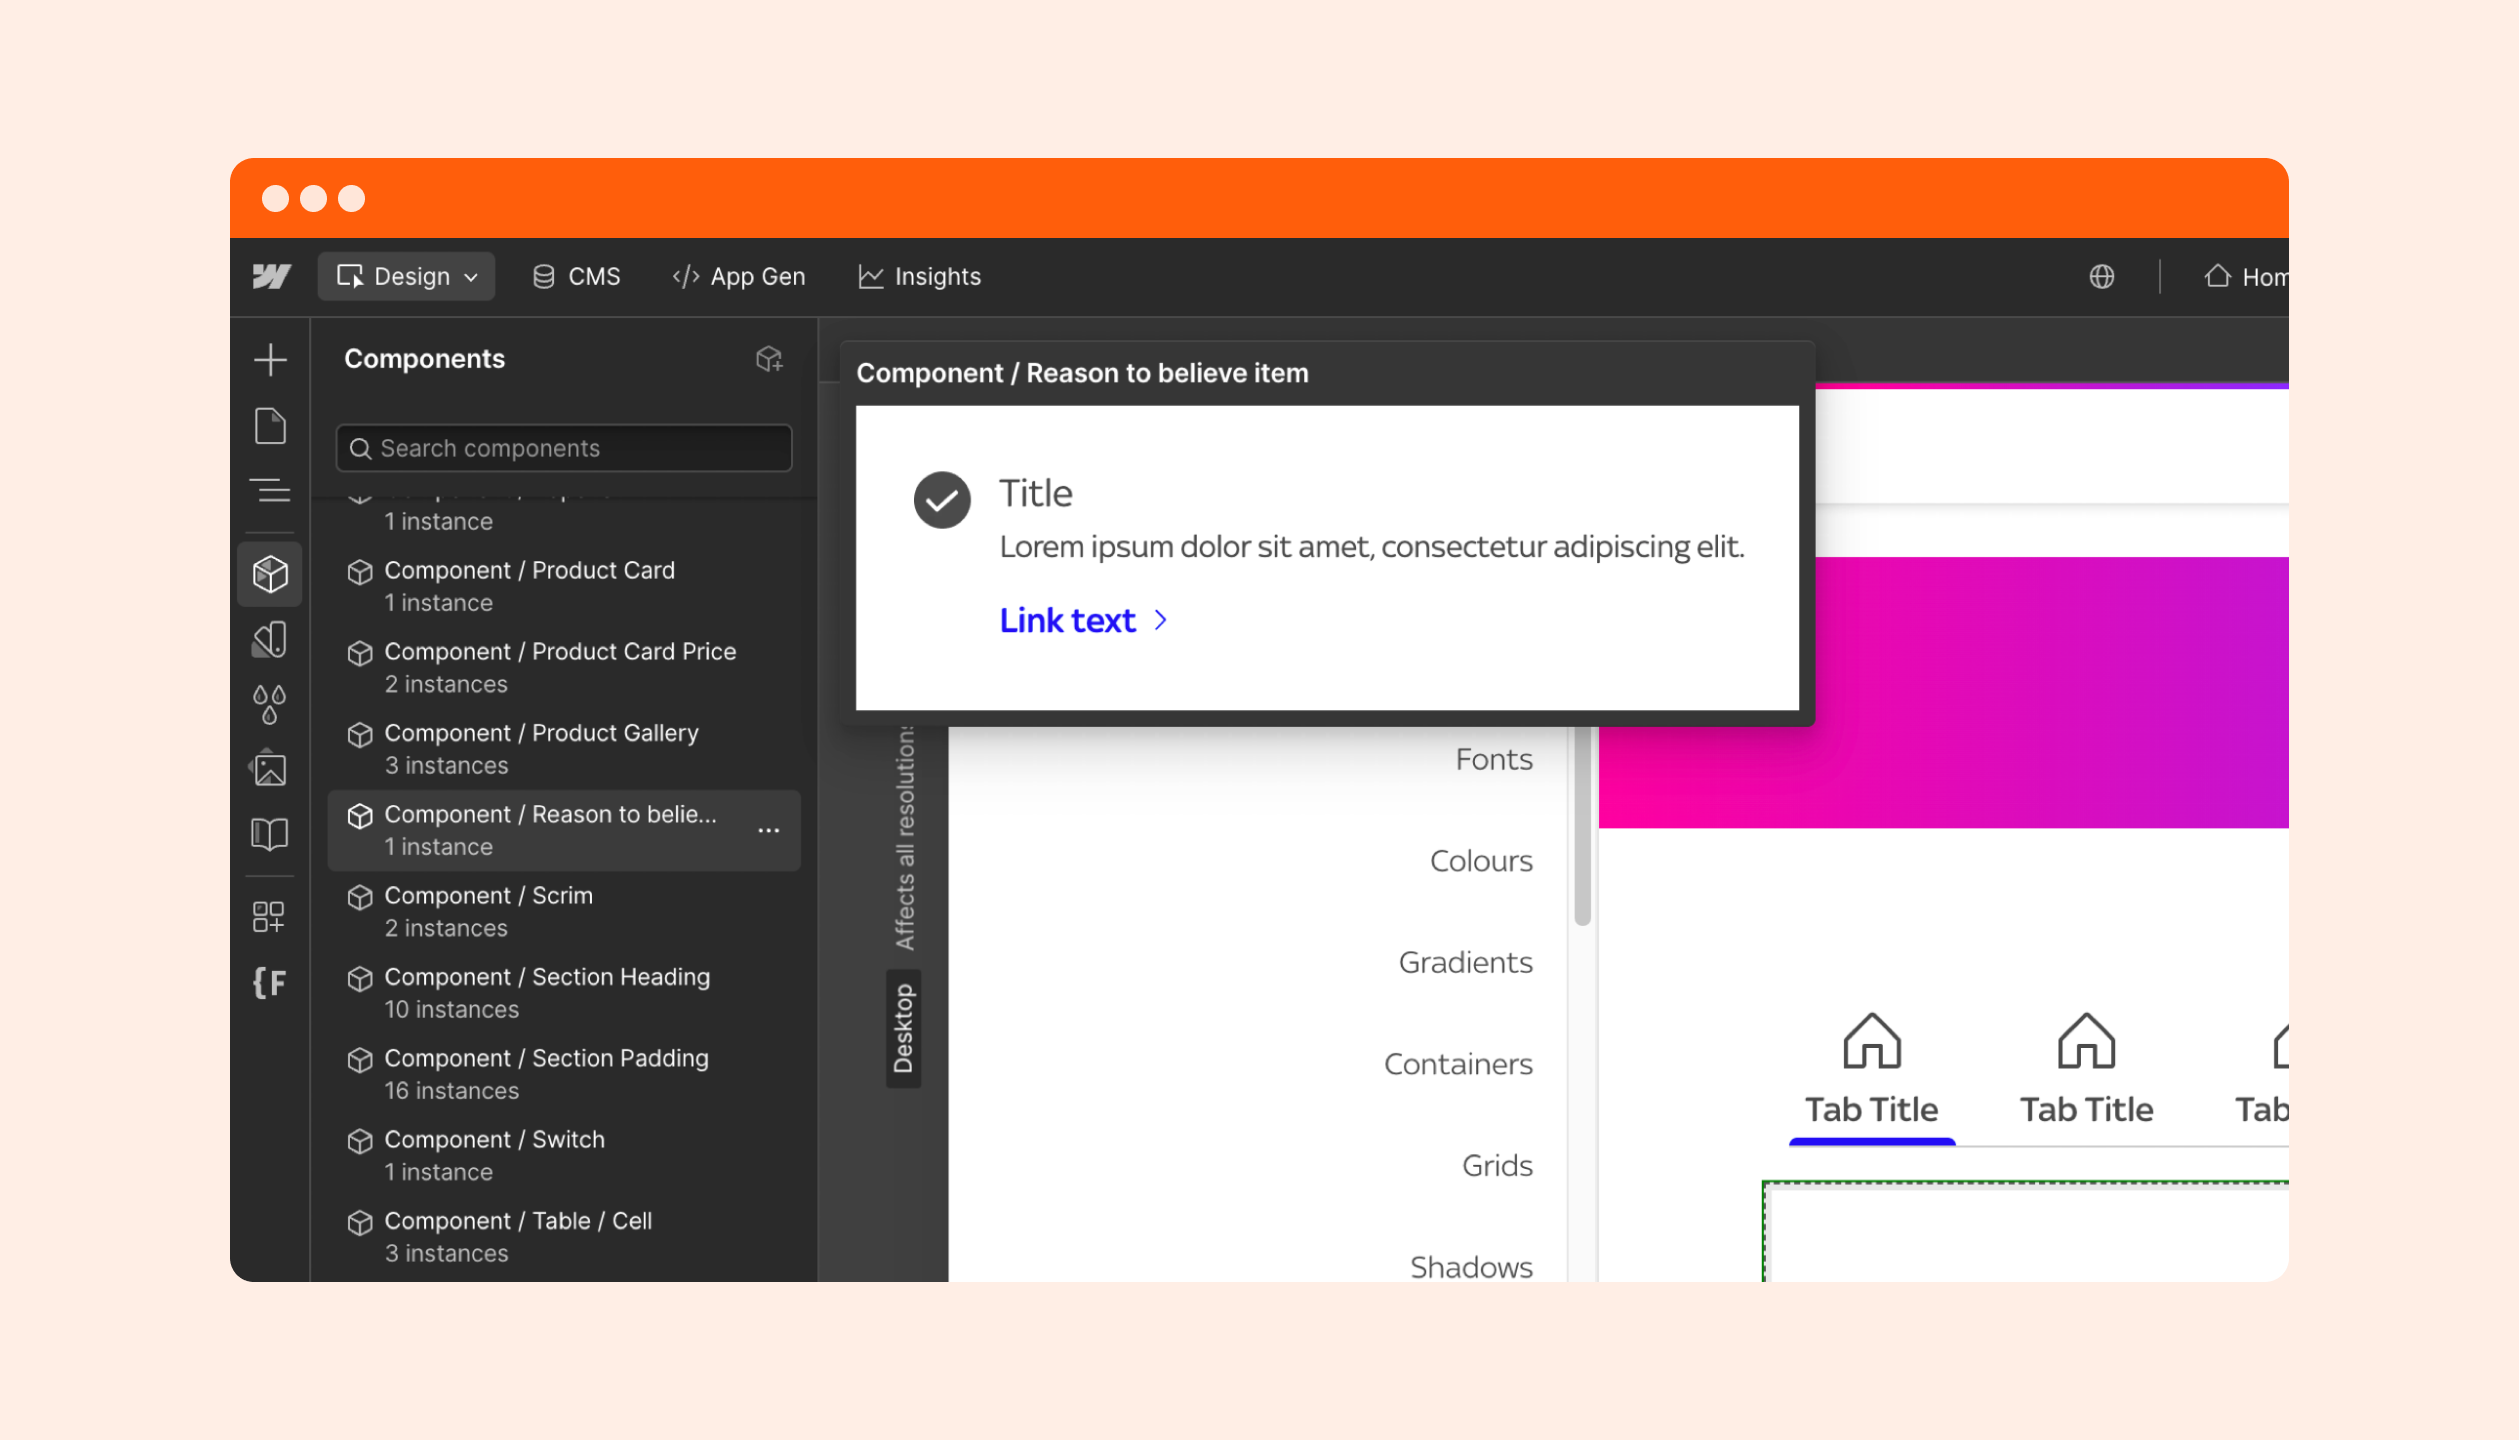Click the globe locale icon
The width and height of the screenshot is (2519, 1440).
[2101, 277]
